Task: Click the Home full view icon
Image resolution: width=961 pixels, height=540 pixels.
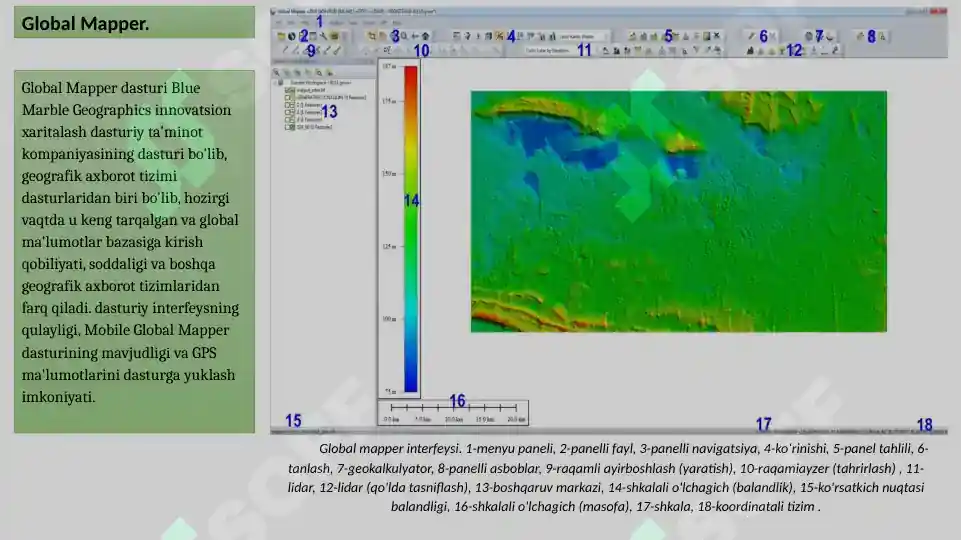Action: (425, 36)
